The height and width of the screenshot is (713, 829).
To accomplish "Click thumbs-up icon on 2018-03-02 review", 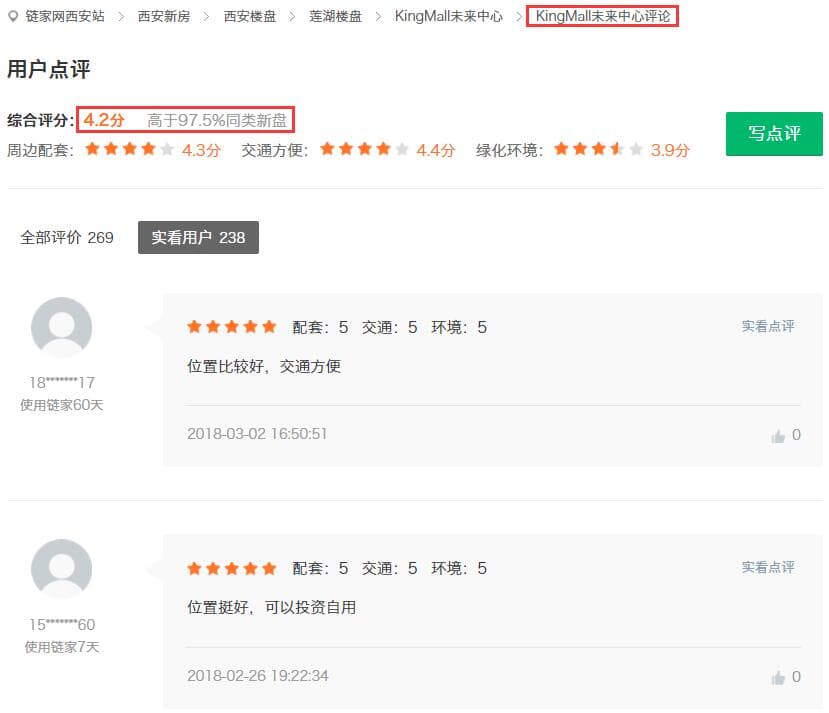I will 778,436.
